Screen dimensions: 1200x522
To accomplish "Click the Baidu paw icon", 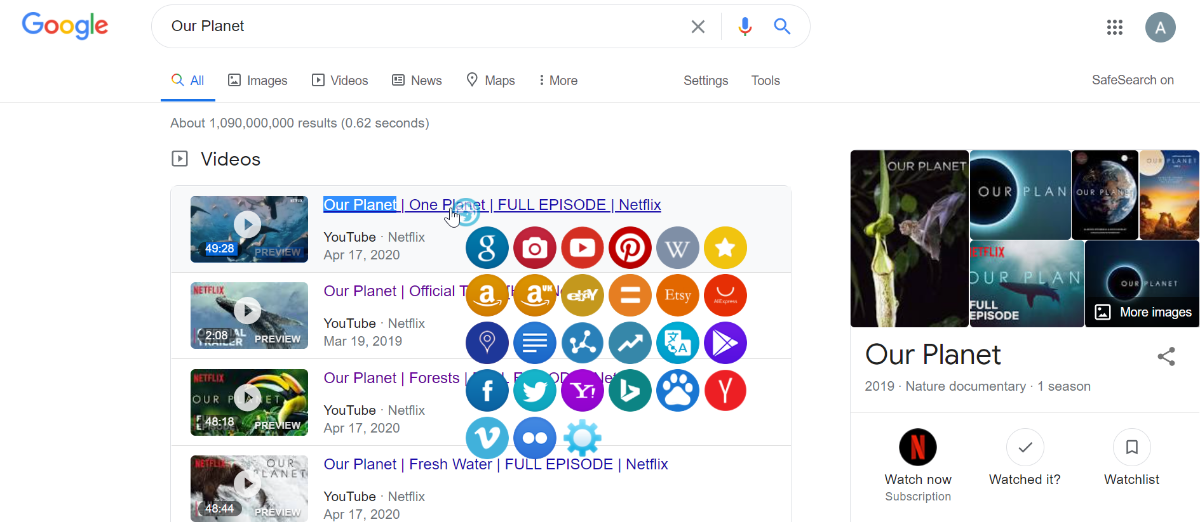I will (677, 390).
